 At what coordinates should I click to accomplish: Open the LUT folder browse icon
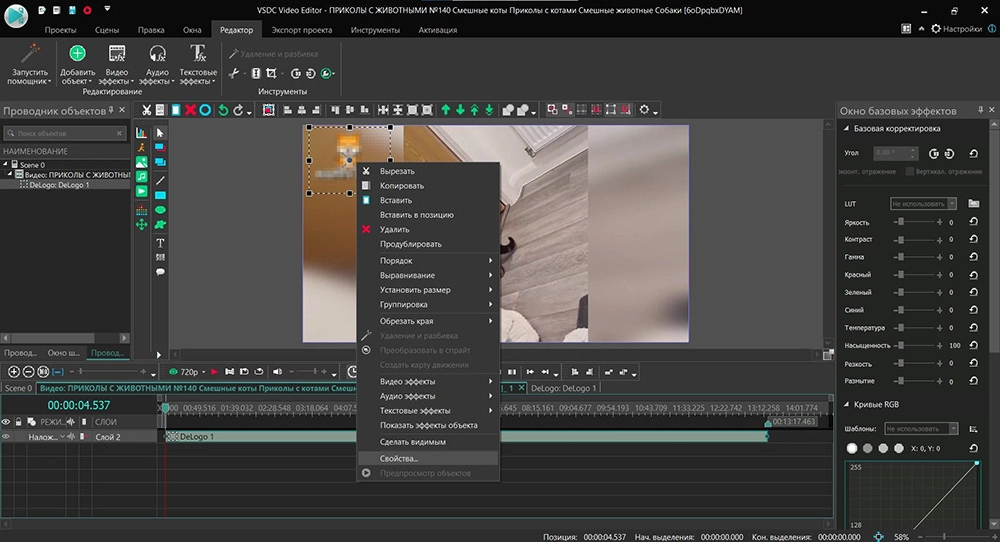pyautogui.click(x=973, y=203)
